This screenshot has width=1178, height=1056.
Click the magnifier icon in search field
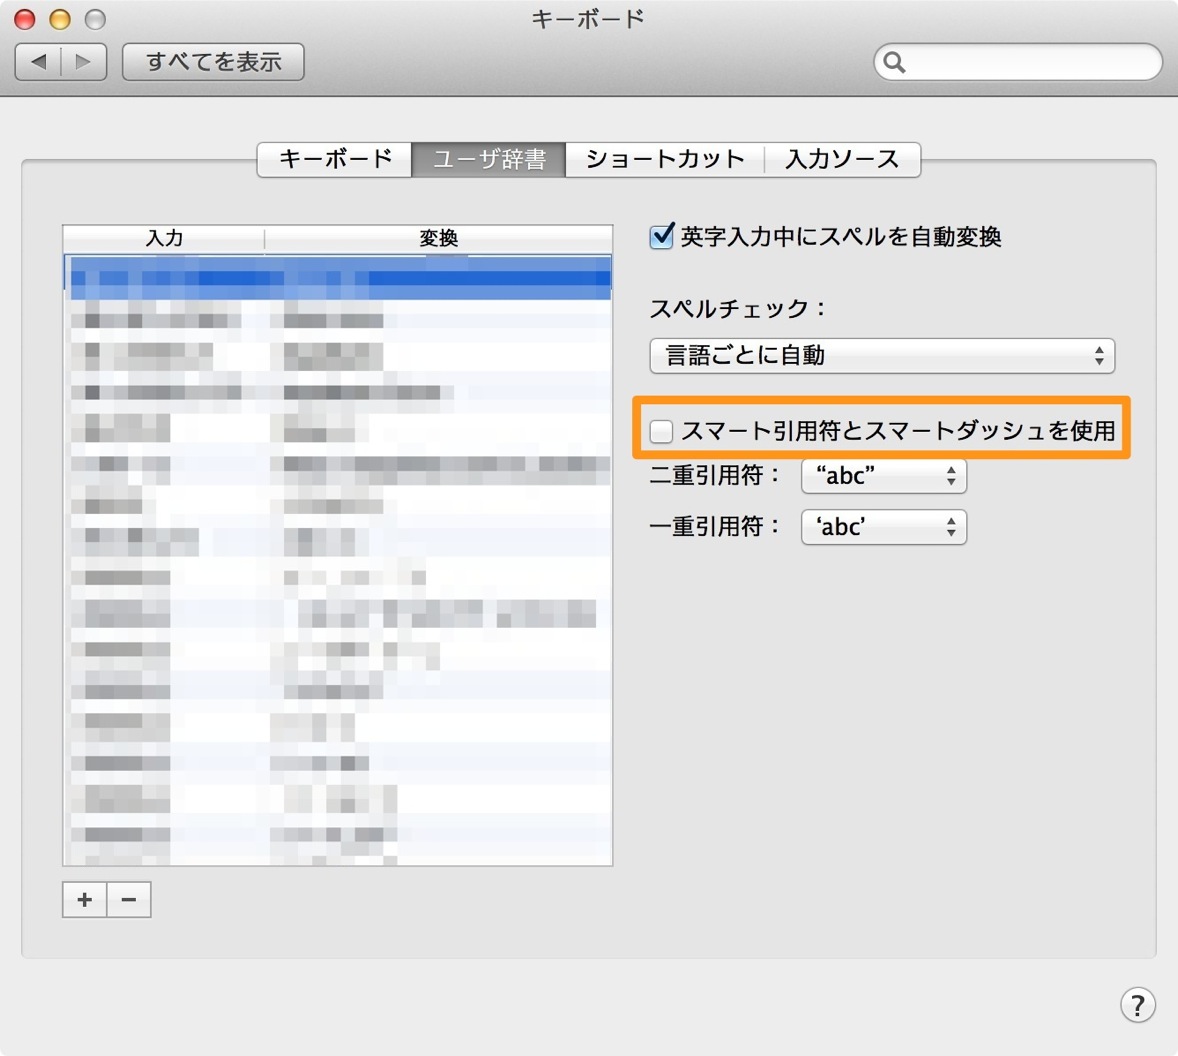tap(894, 62)
